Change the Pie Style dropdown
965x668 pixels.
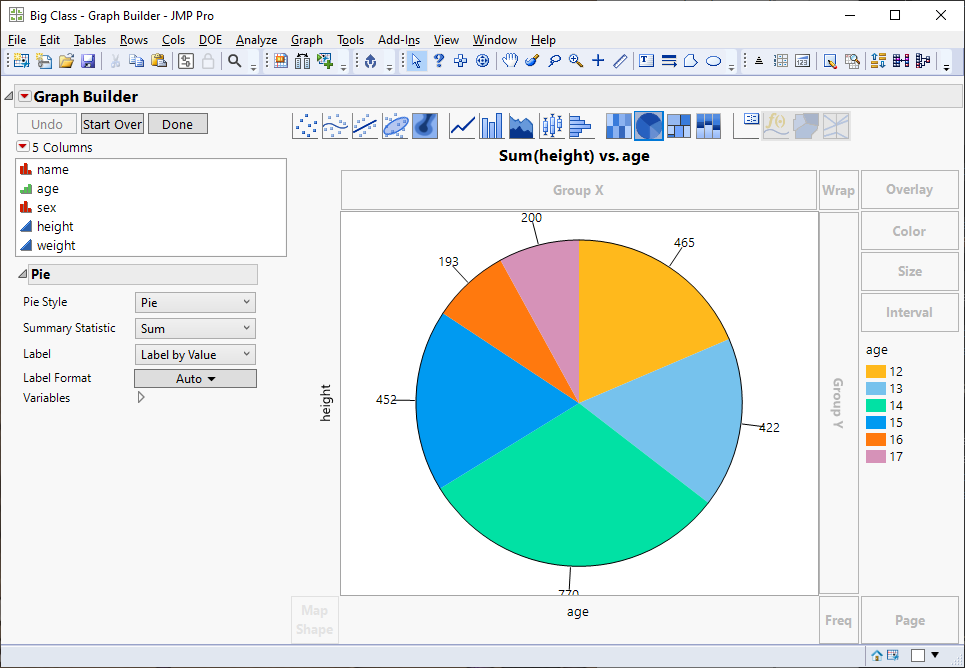coord(195,302)
